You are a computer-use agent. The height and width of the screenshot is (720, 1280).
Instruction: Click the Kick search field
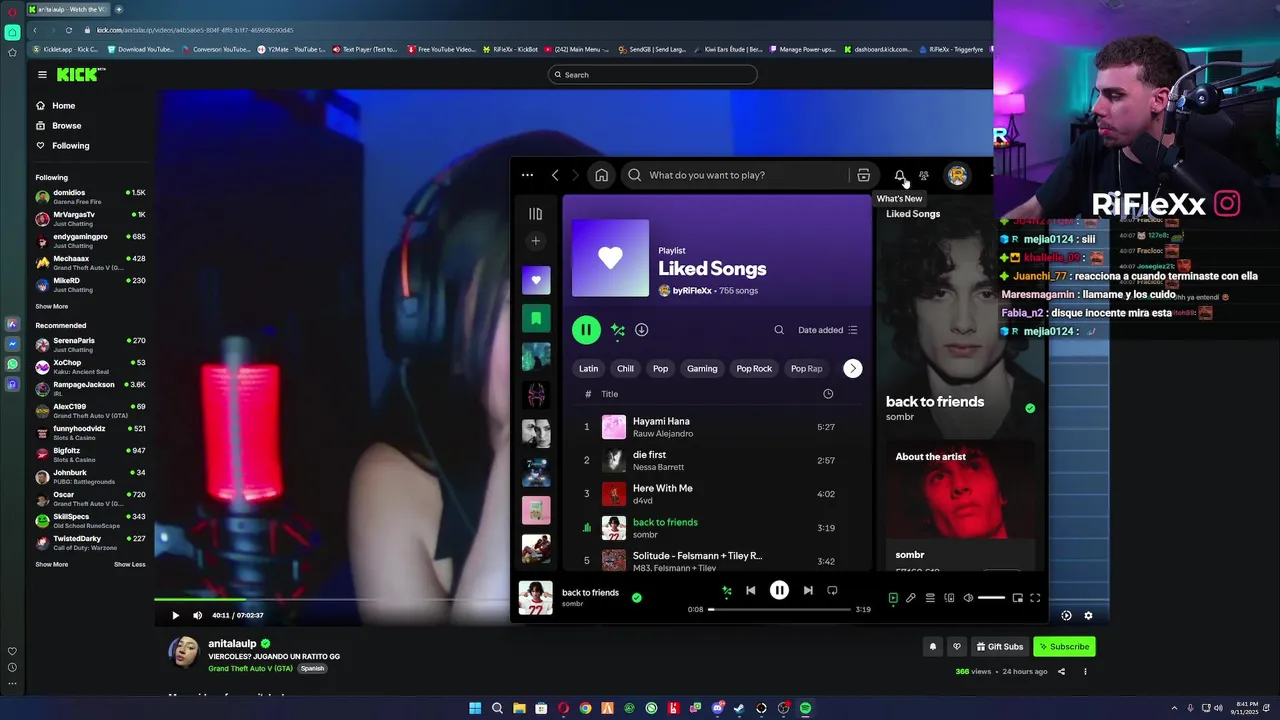click(652, 75)
